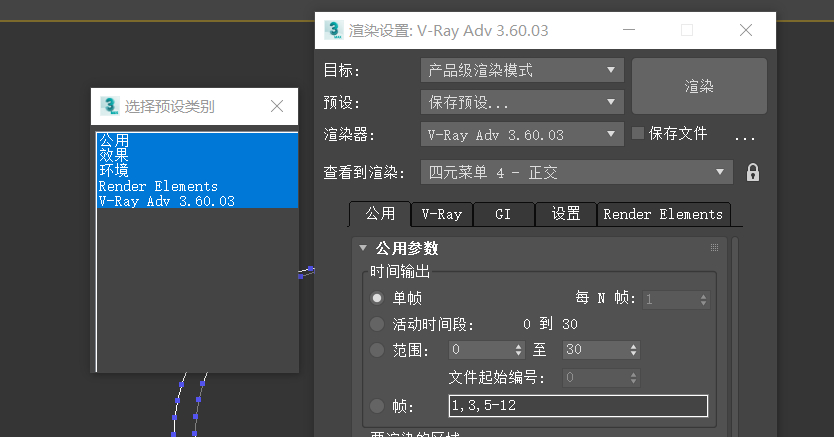Select 效果 in the preset category list
834x437 pixels.
(x=197, y=155)
